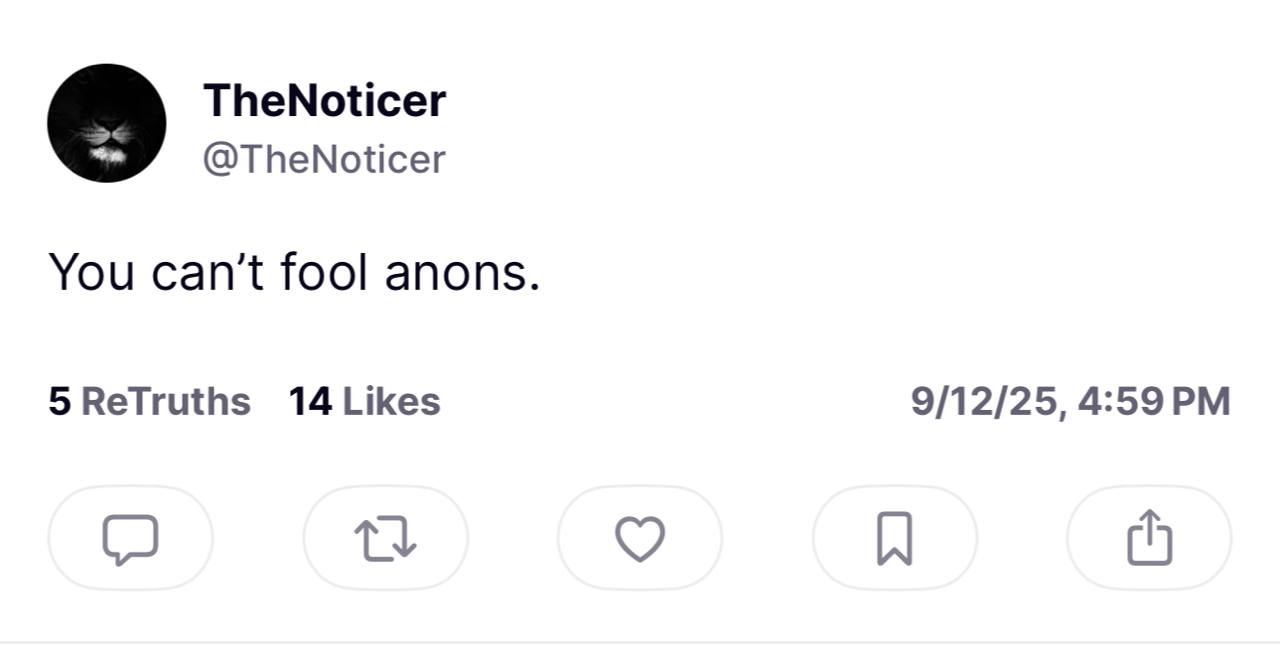Screen dimensions: 1280x646
Task: Open the @TheNoticer handle link
Action: click(x=324, y=159)
